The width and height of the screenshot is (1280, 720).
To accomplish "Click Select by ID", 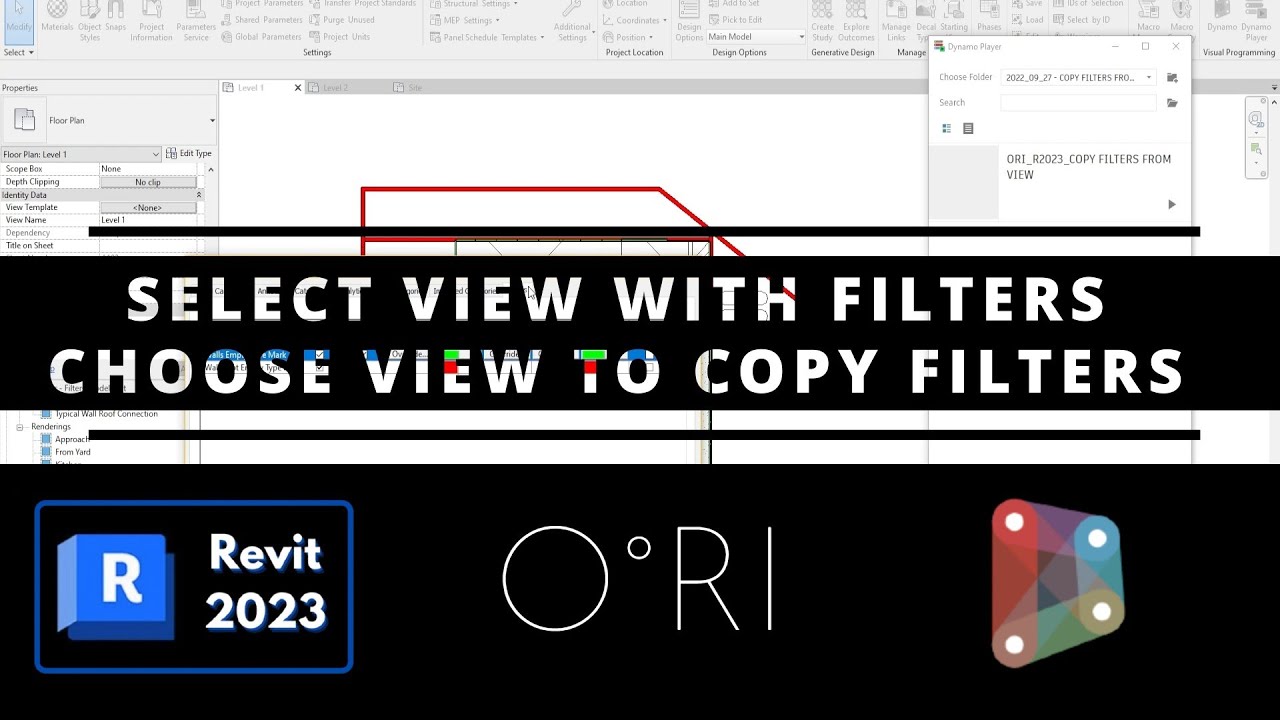I will [1081, 19].
